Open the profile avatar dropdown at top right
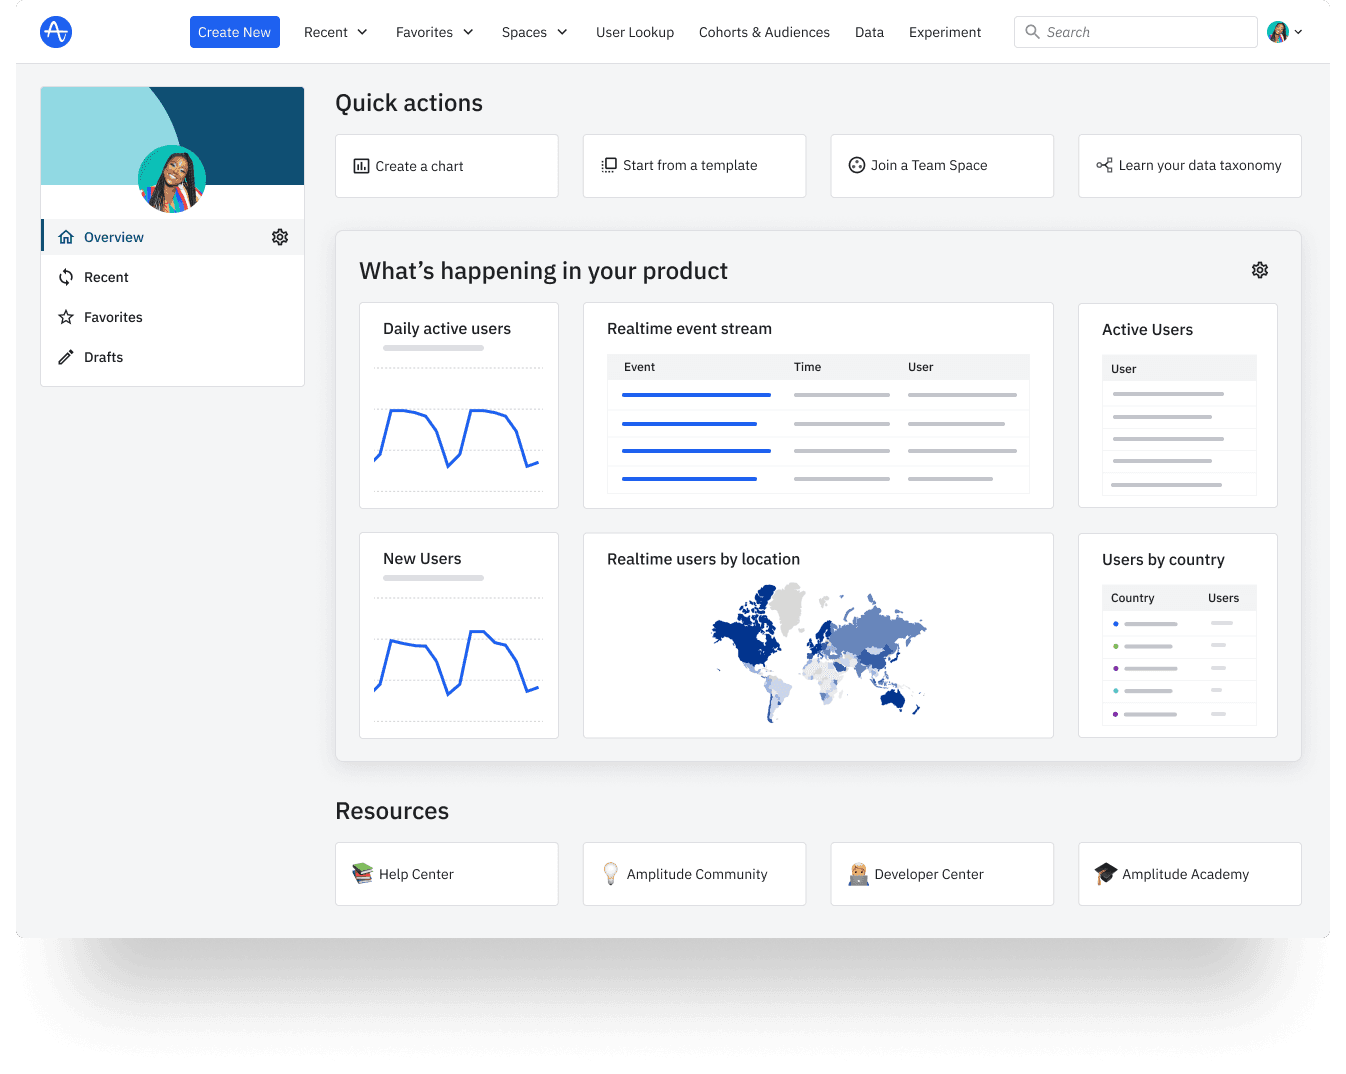 (x=1283, y=31)
